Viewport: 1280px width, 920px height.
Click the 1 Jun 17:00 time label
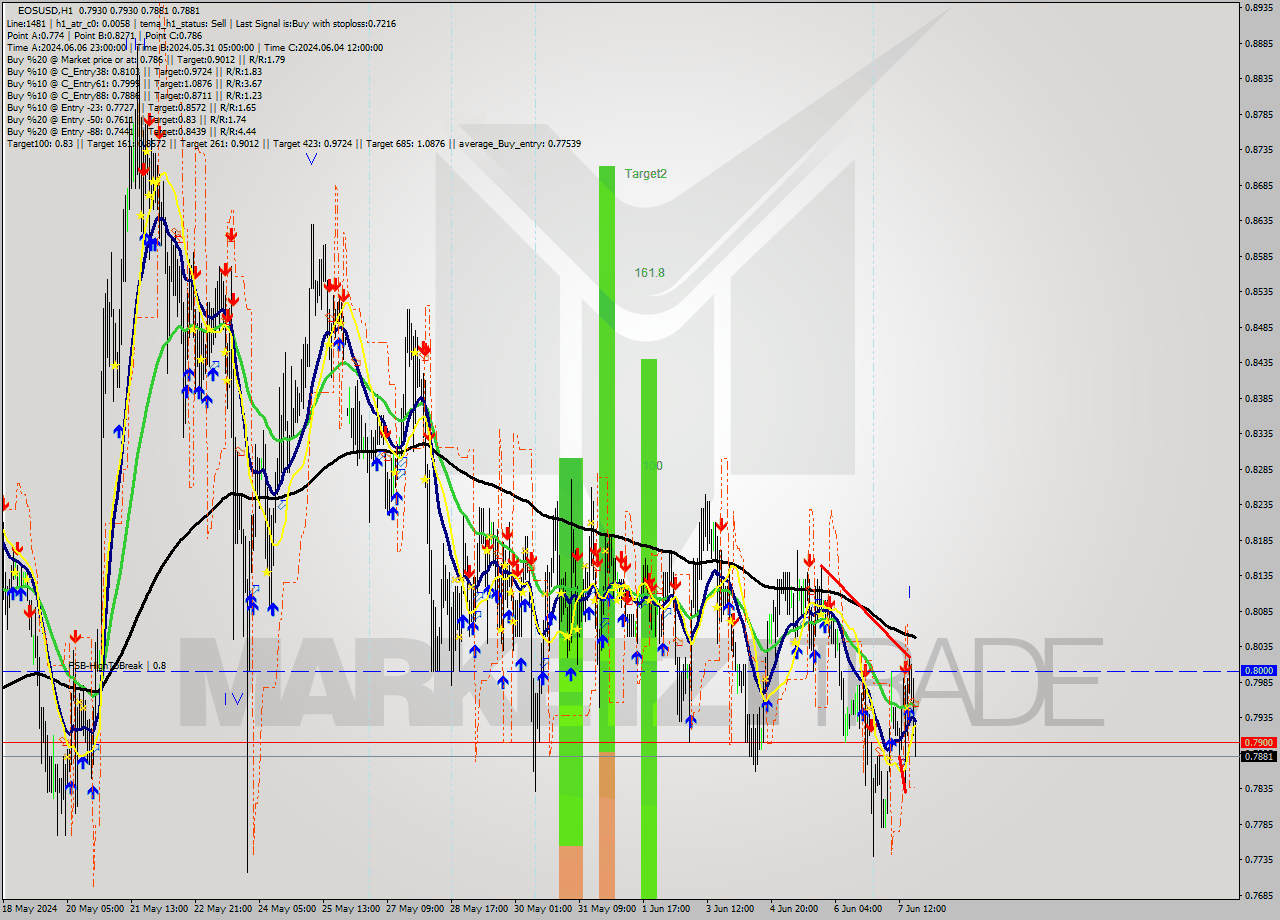666,909
